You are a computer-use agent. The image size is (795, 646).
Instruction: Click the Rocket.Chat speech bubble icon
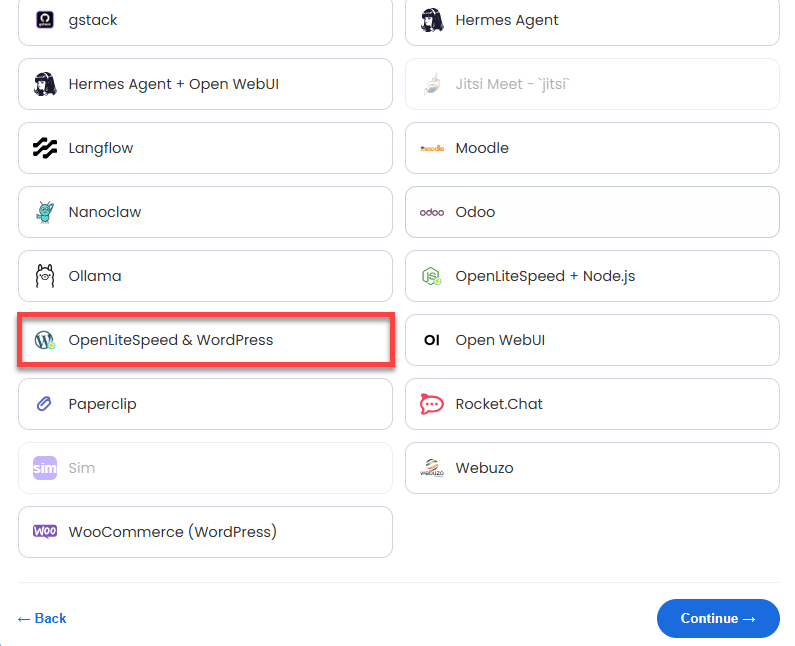(x=432, y=404)
